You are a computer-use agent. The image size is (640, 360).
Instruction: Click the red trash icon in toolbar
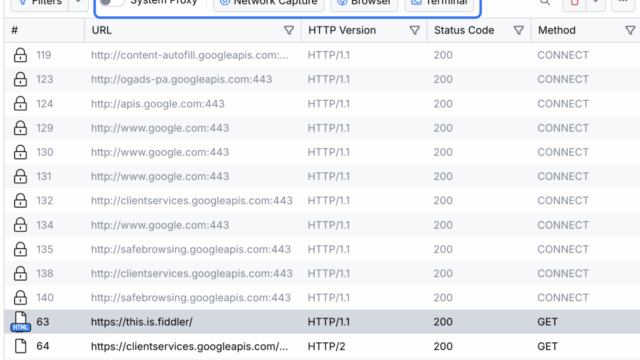pos(574,2)
